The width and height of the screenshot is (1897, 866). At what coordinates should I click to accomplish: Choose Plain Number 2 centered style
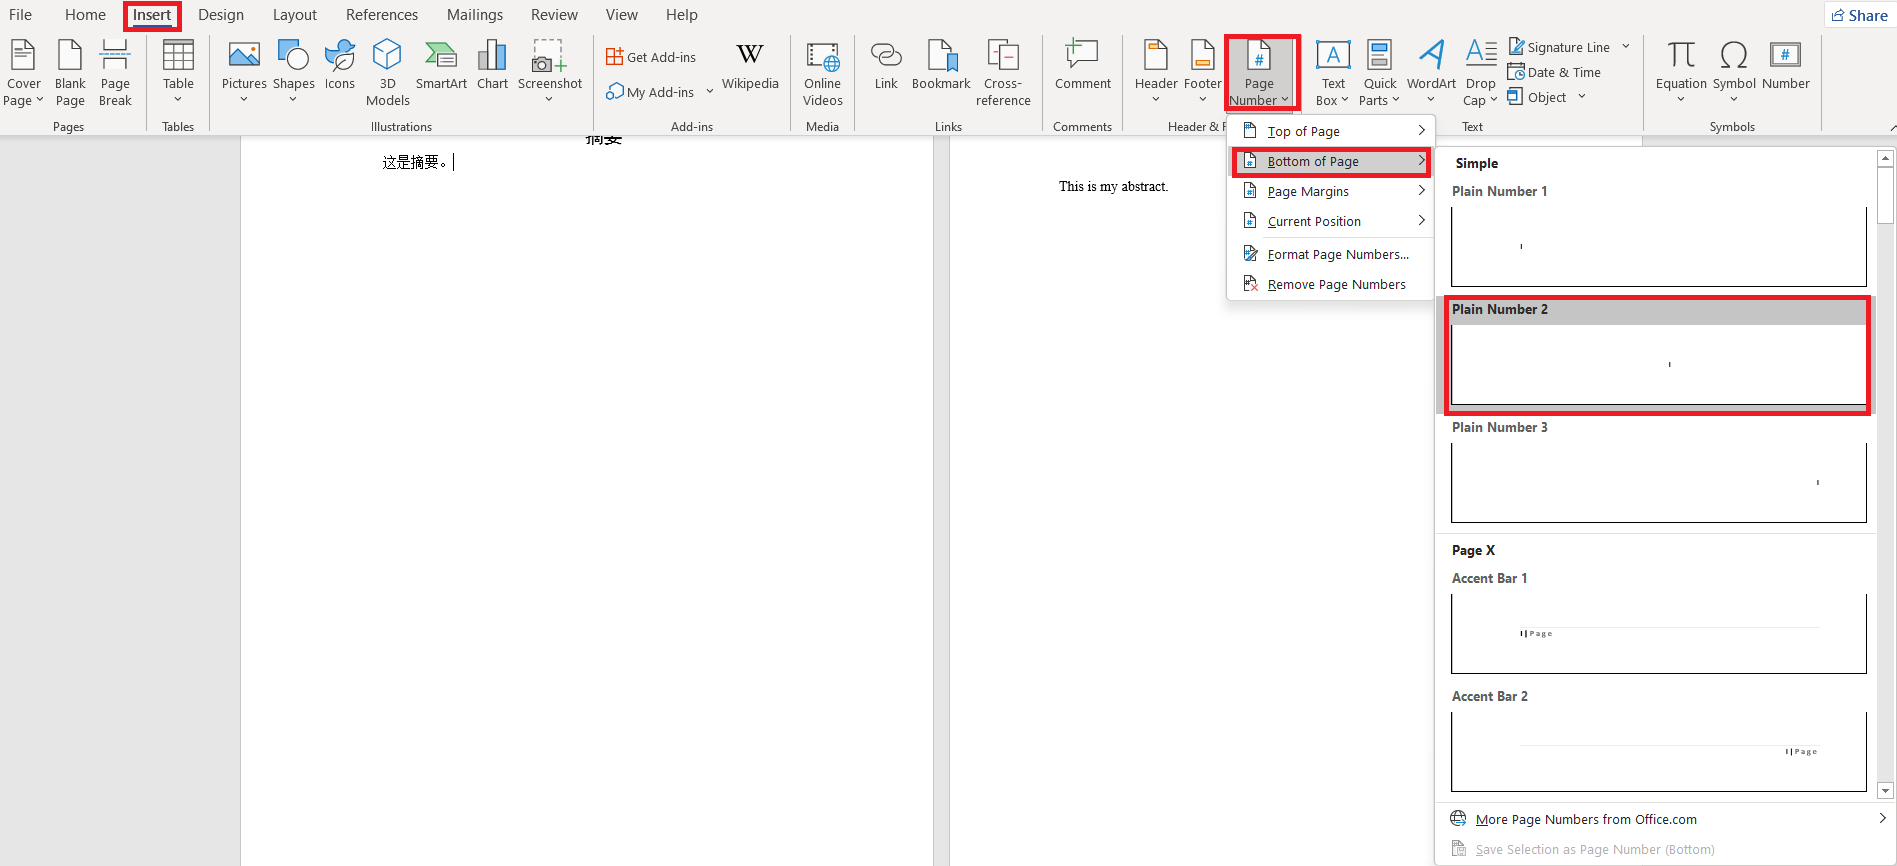tap(1658, 354)
